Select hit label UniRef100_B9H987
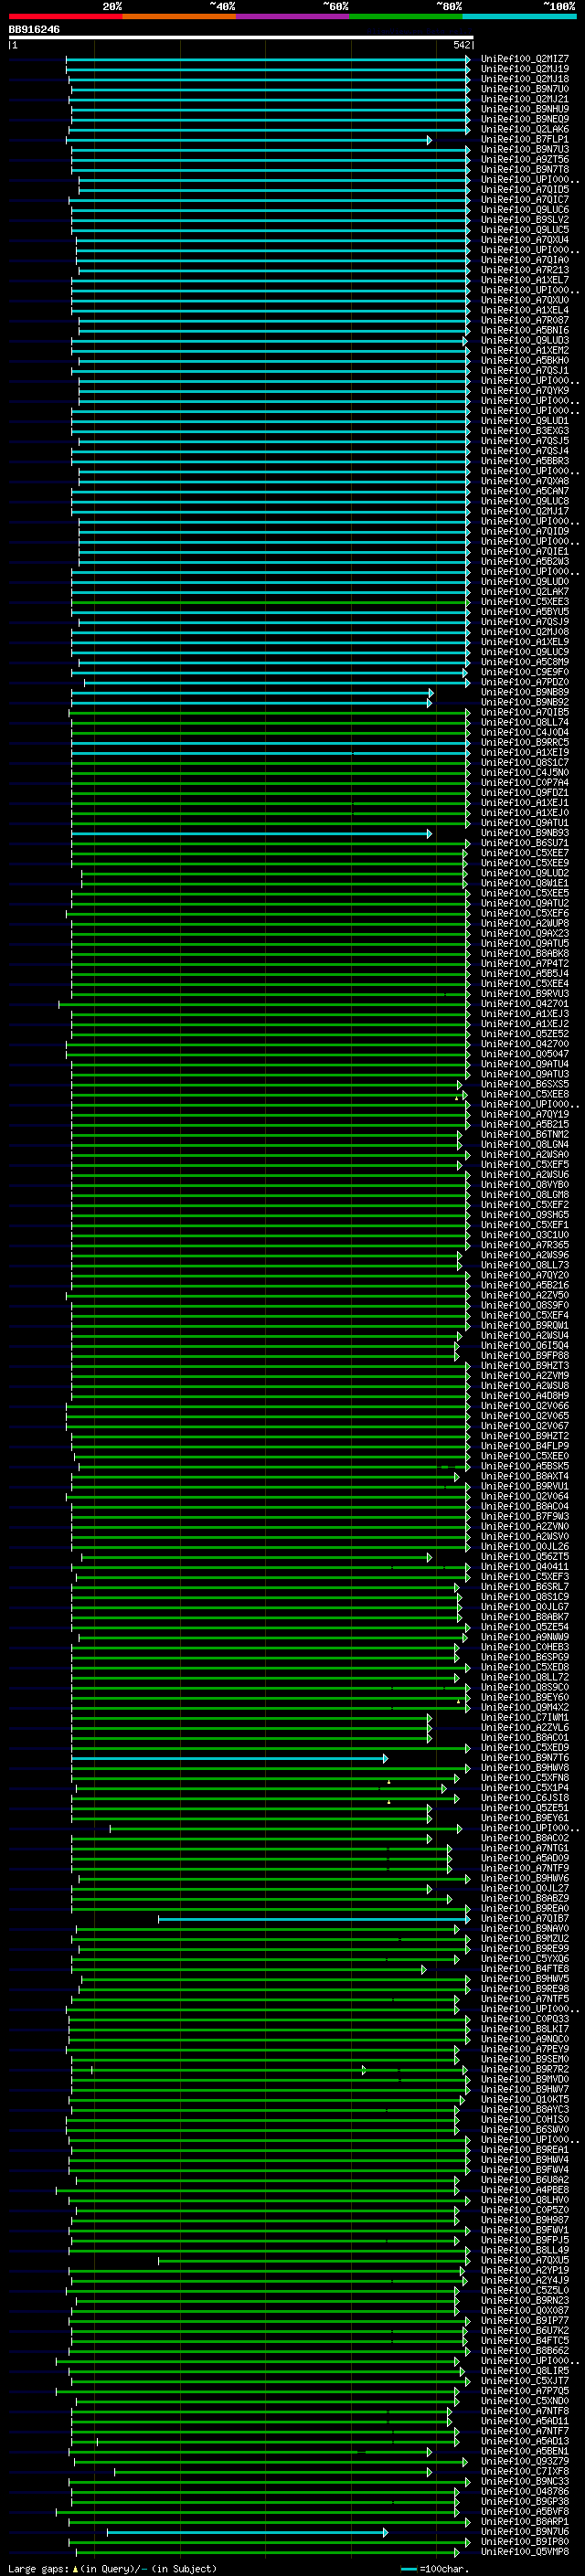 click(525, 2220)
